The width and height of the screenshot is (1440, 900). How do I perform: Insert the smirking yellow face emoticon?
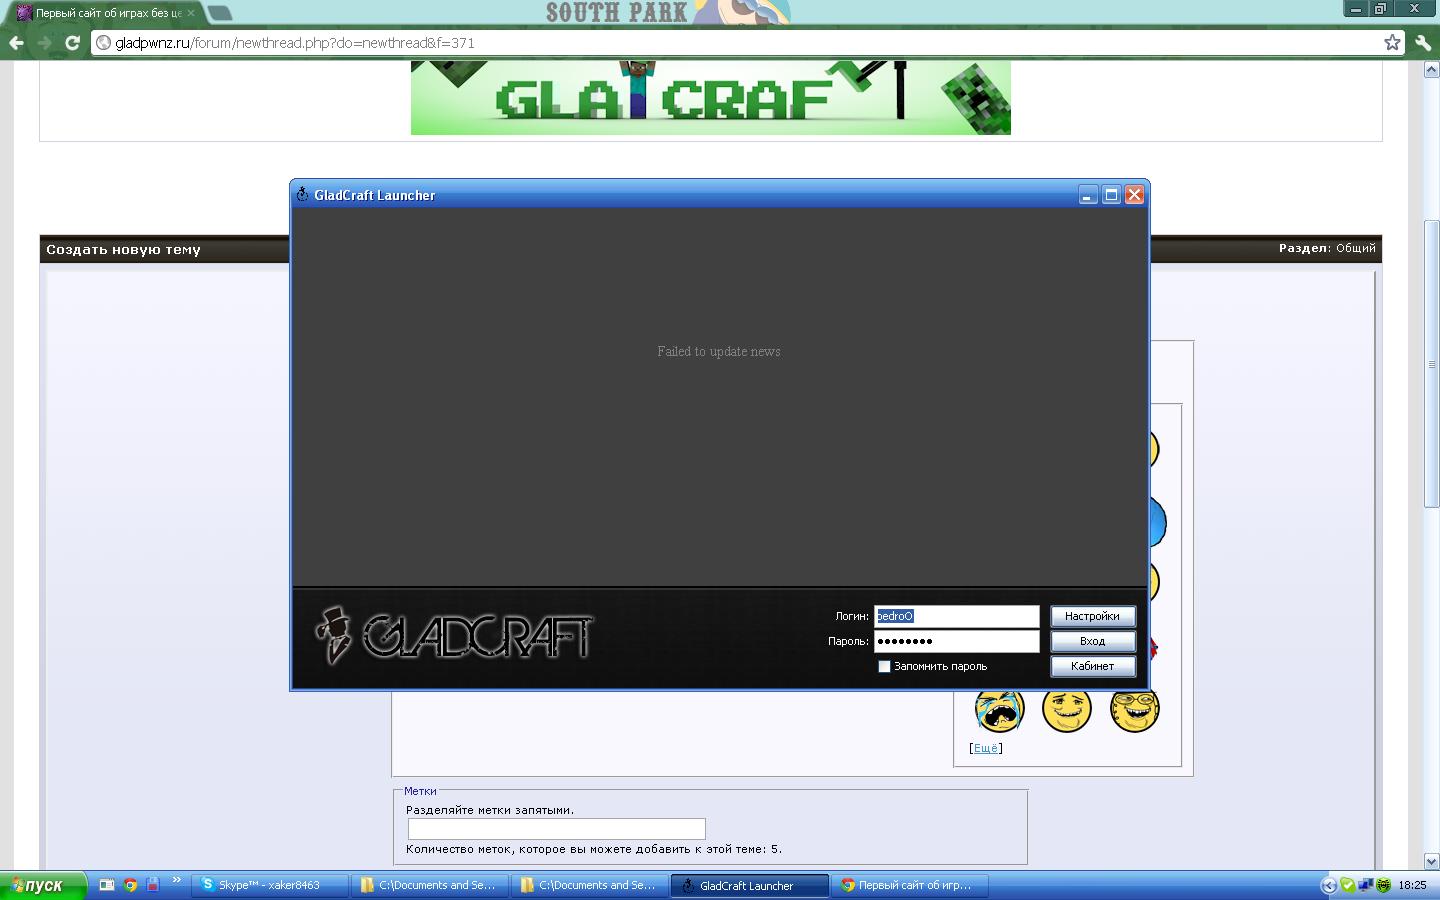pos(1066,710)
